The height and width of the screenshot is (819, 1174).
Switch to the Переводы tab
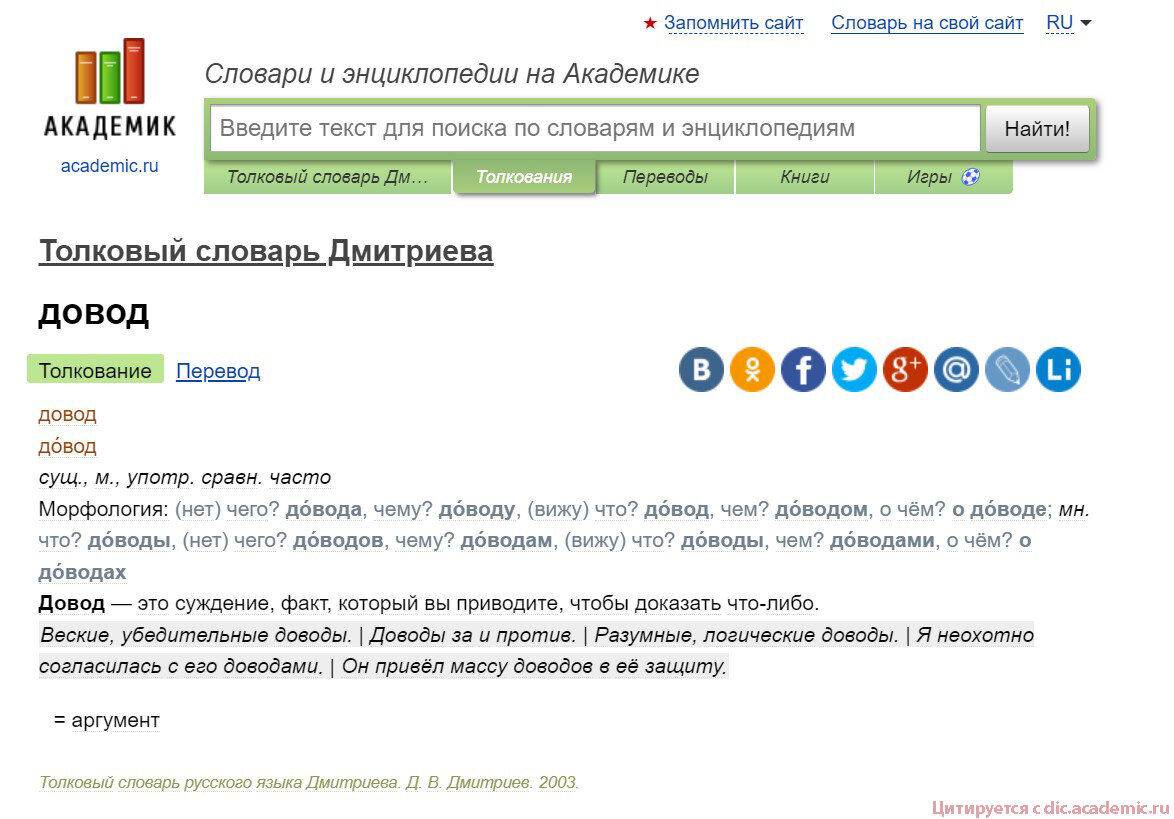pos(665,177)
